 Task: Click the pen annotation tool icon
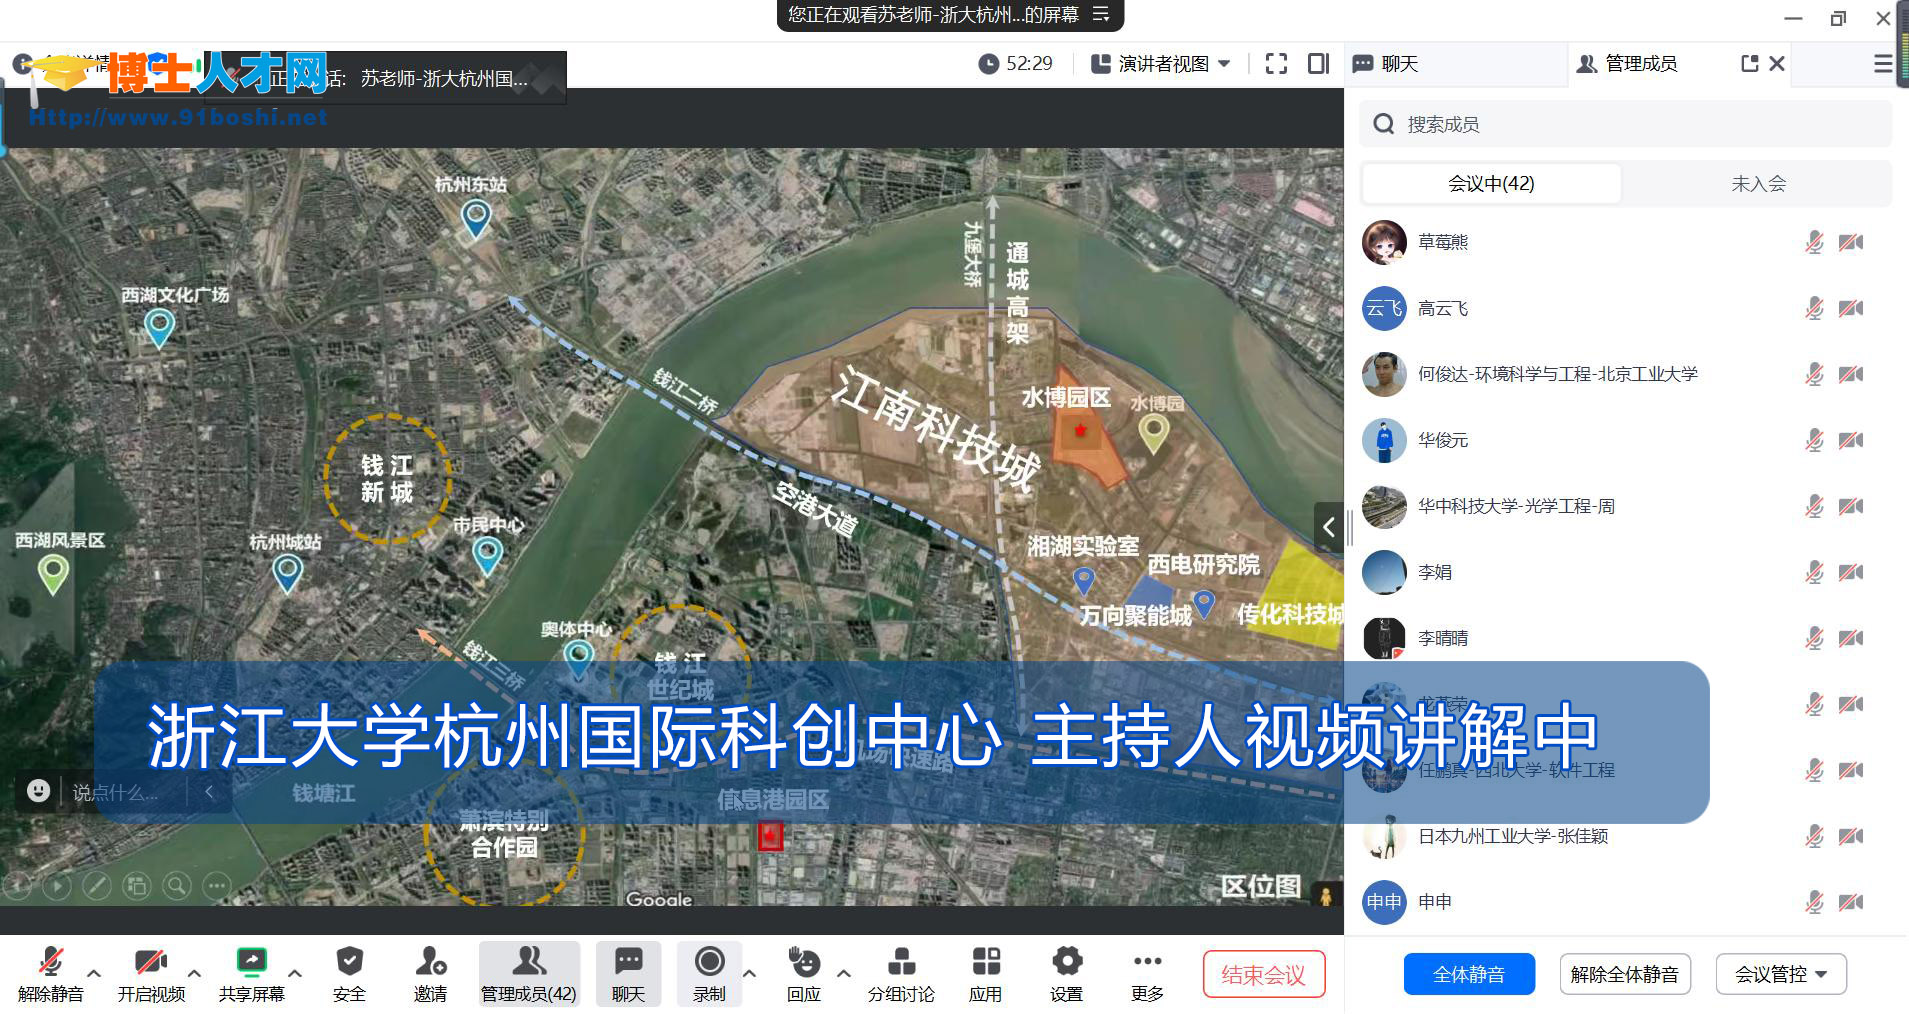[96, 885]
